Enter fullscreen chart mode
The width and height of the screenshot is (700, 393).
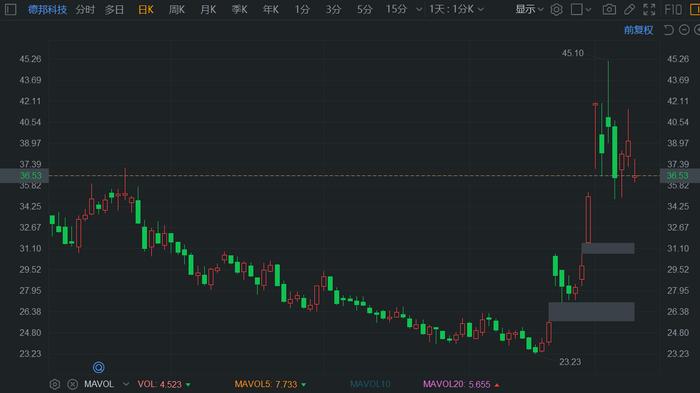pos(650,9)
